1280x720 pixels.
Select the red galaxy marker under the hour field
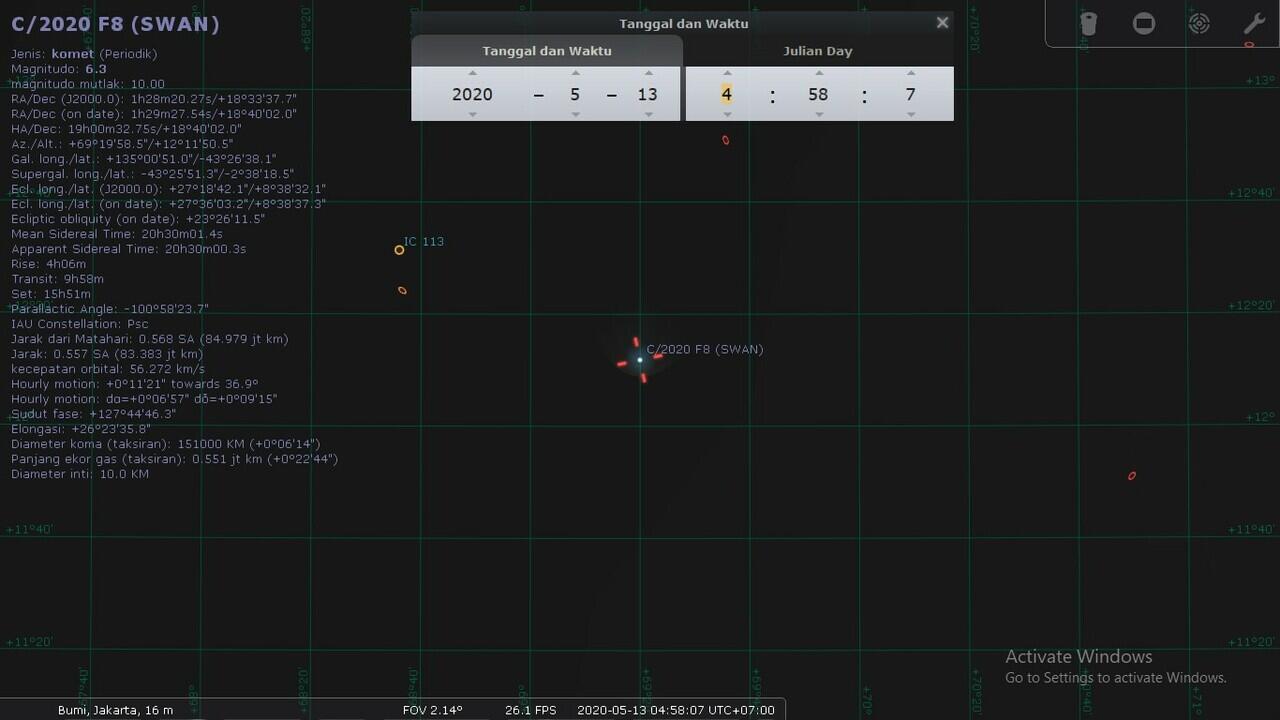725,140
